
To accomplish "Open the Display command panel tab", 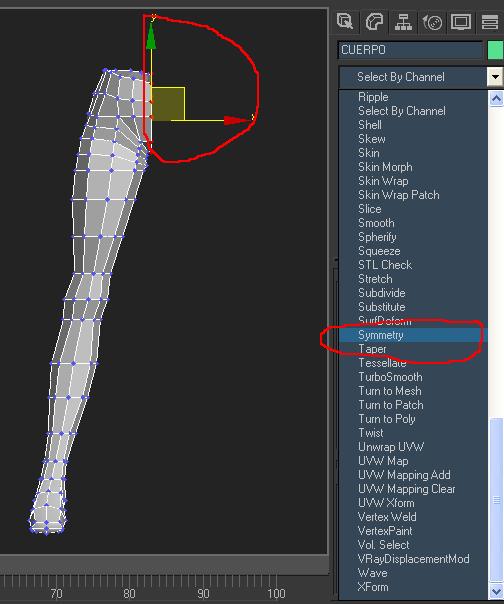I will (x=461, y=22).
